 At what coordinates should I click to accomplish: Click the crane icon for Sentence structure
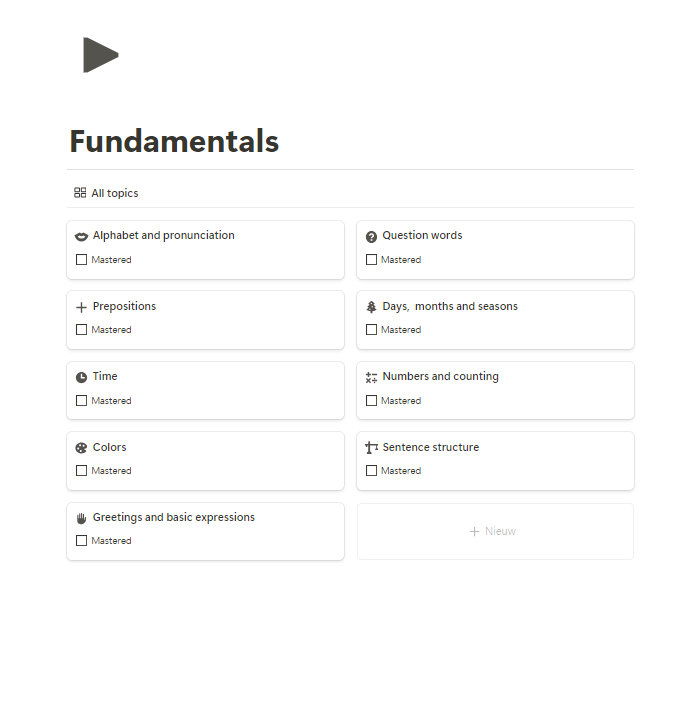(x=371, y=448)
